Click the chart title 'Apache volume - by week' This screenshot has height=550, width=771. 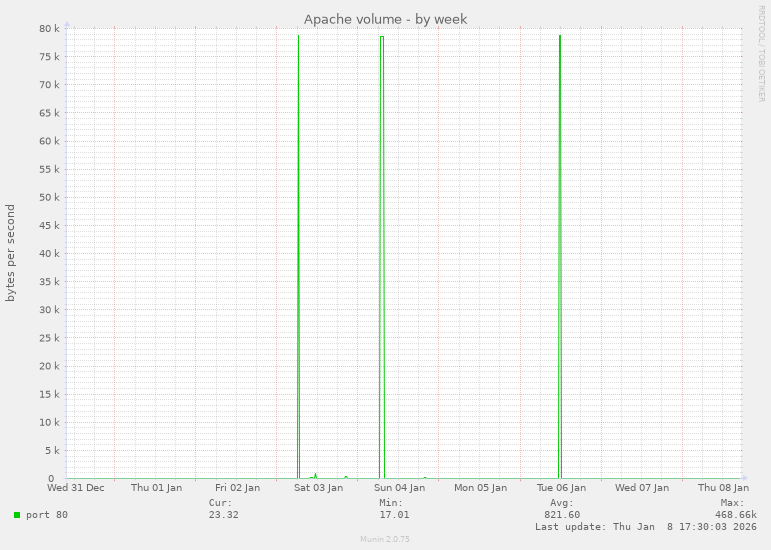point(386,19)
